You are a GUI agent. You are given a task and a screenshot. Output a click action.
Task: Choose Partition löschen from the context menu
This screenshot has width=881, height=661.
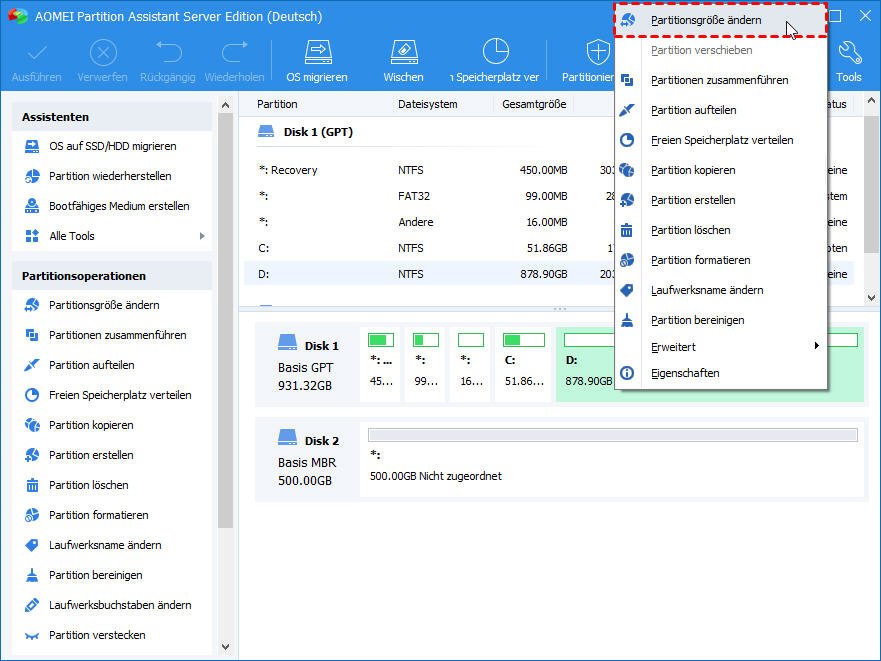tap(721, 230)
